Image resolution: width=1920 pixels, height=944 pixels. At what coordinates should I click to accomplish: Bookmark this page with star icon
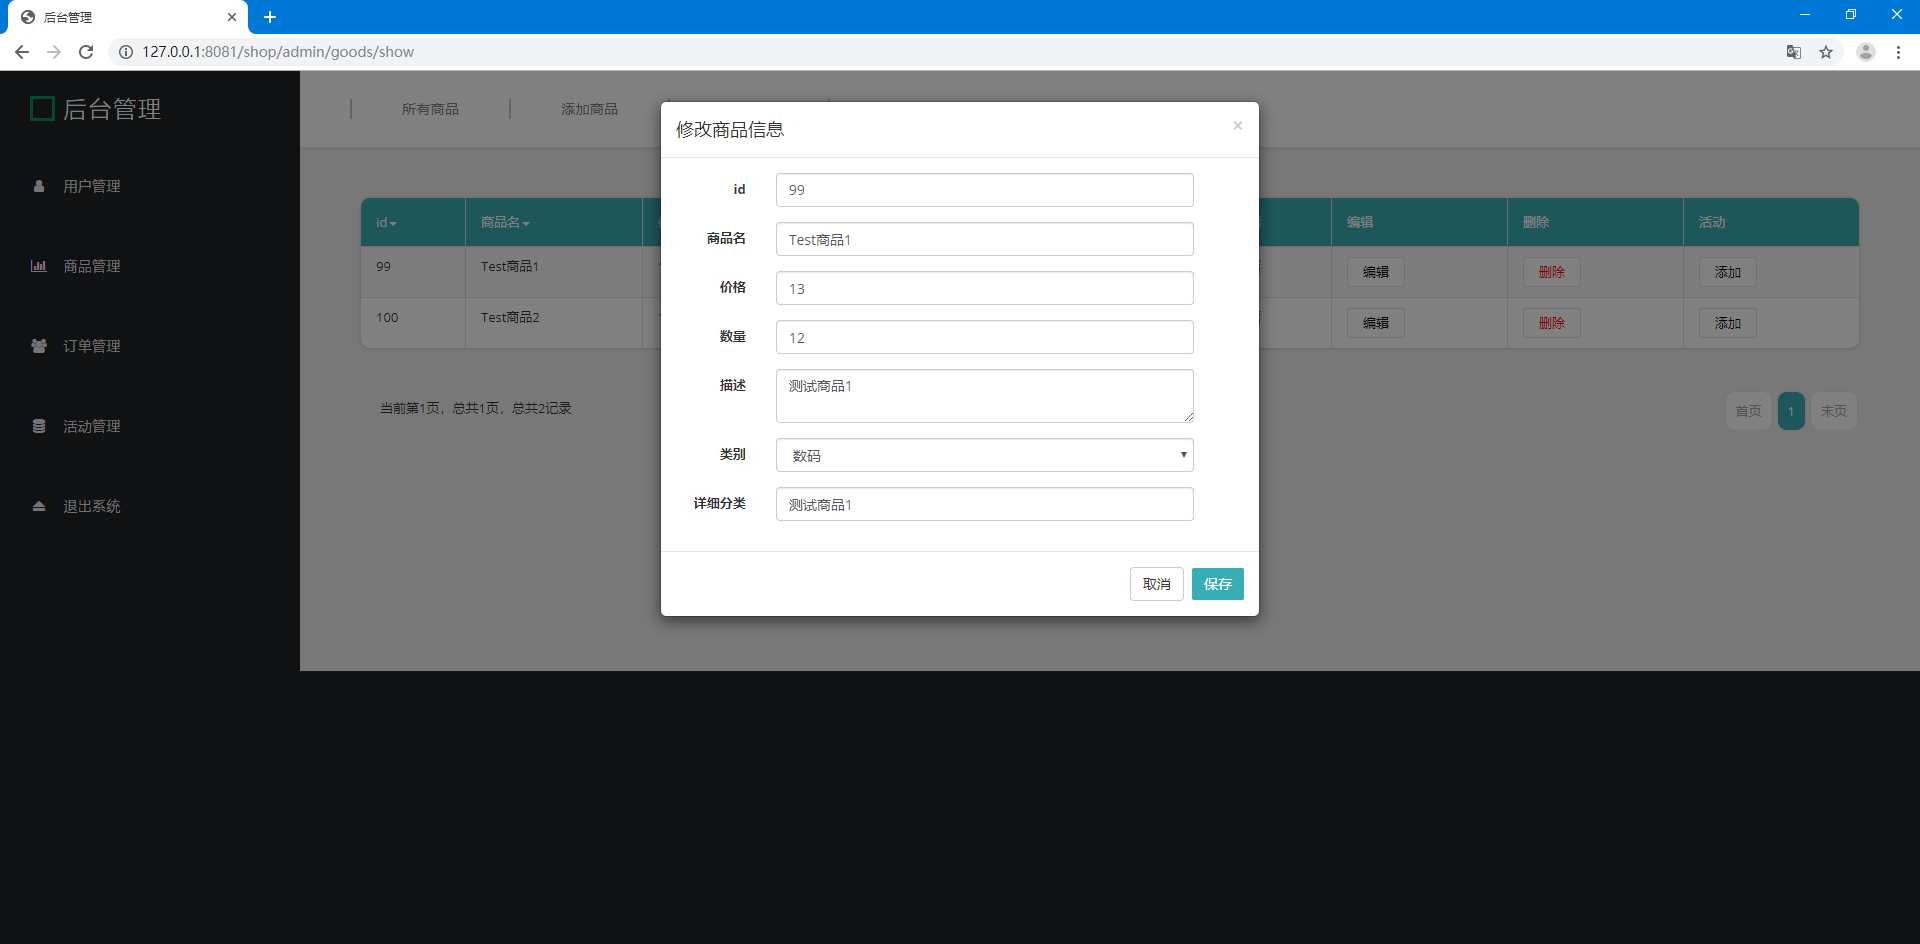pyautogui.click(x=1826, y=52)
